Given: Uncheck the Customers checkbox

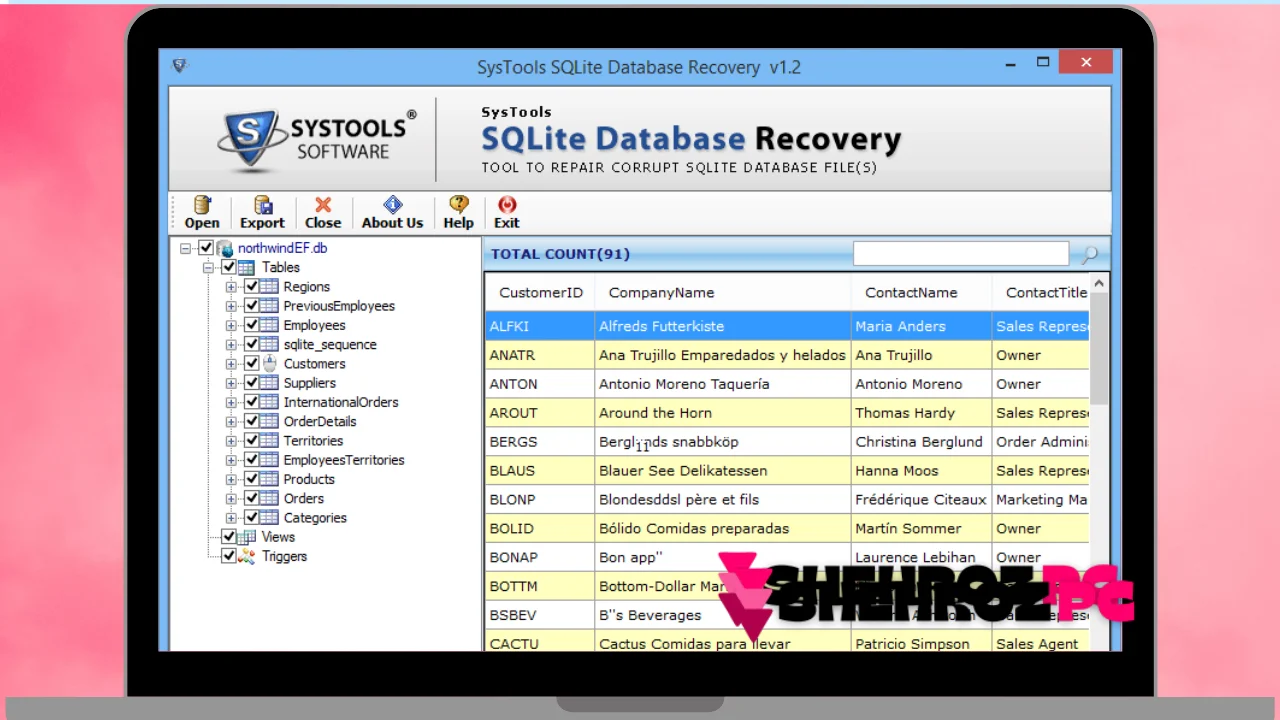Looking at the screenshot, I should point(251,364).
